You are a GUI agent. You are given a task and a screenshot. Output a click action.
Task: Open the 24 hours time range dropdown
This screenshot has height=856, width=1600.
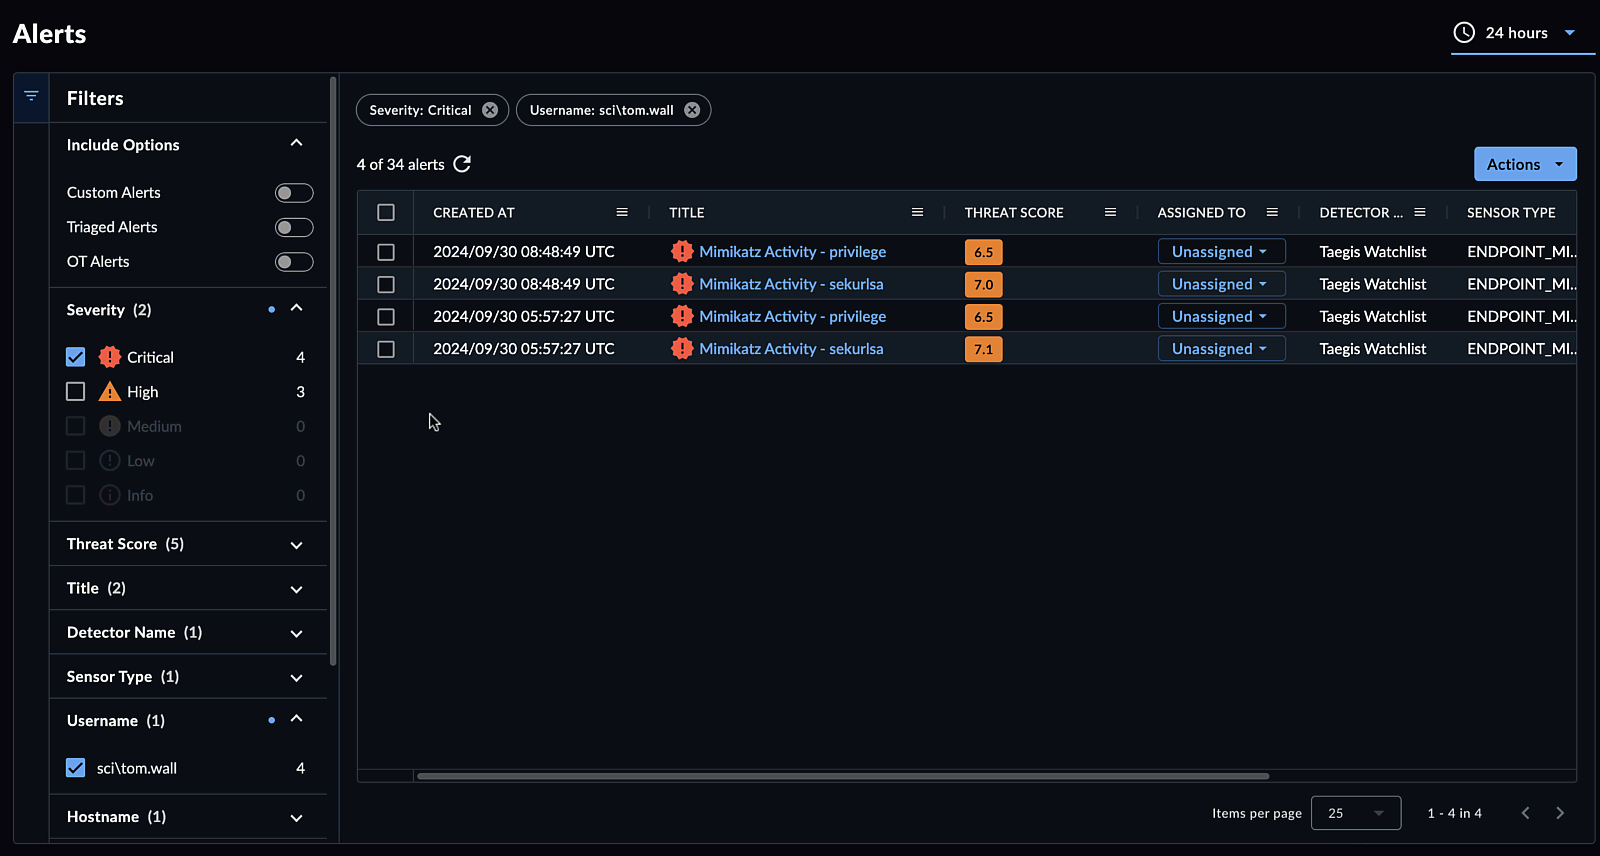[x=1522, y=33]
